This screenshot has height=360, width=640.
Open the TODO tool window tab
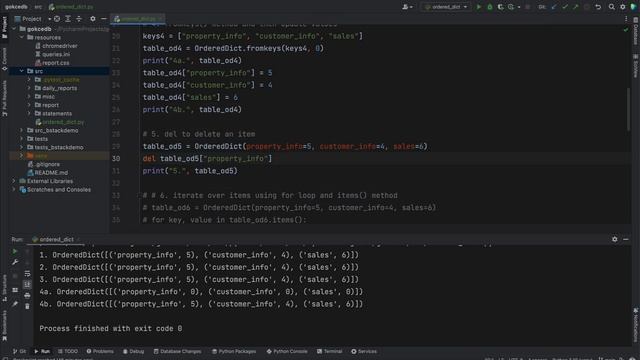[68, 351]
